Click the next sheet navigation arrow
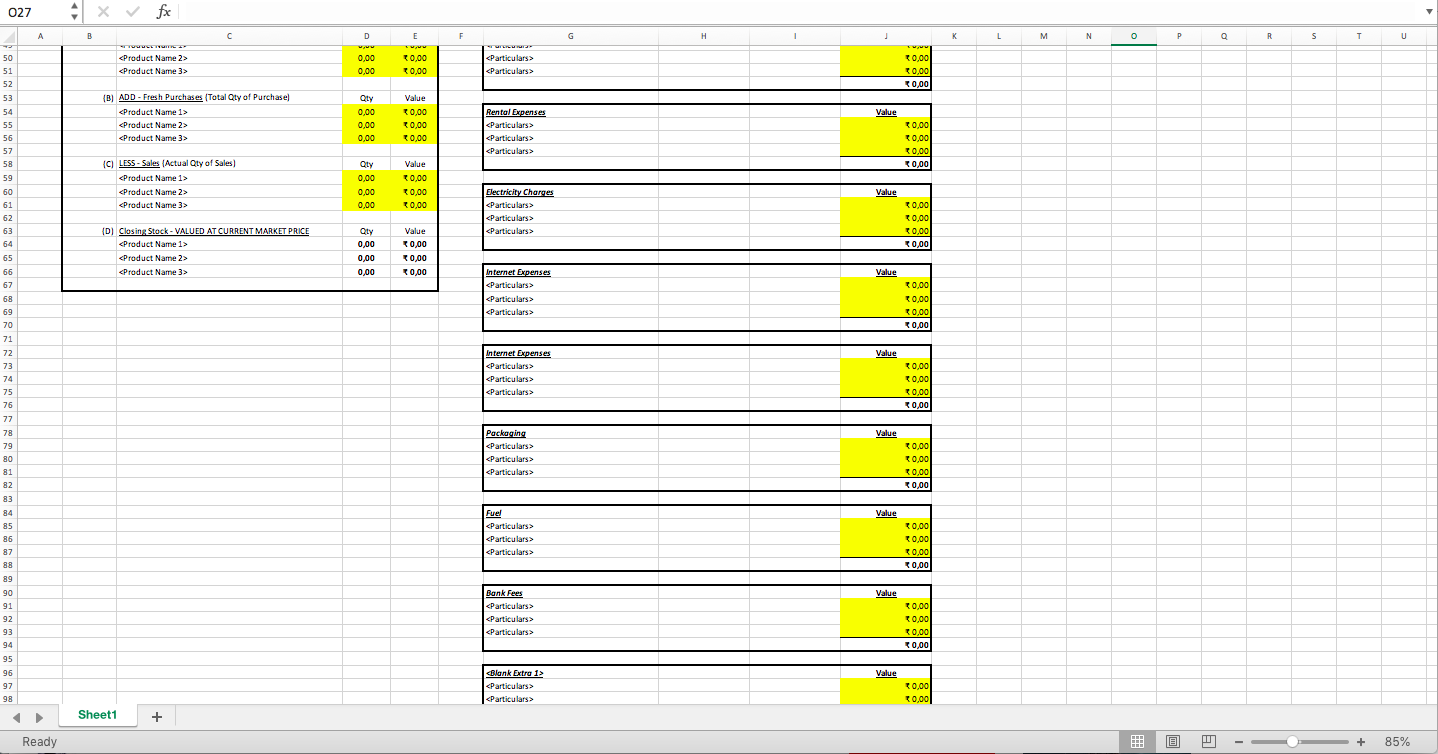The height and width of the screenshot is (754, 1438). coord(39,715)
